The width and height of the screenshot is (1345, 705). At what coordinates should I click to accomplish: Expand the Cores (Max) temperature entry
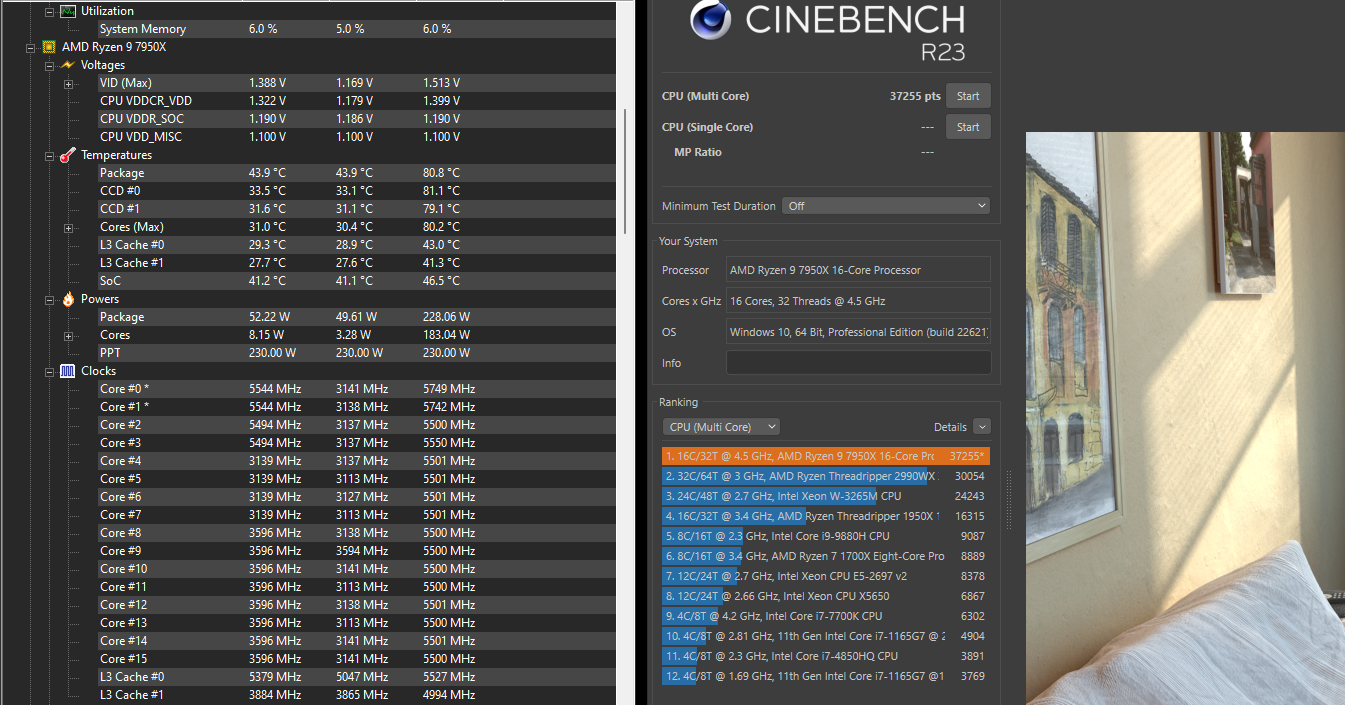67,227
